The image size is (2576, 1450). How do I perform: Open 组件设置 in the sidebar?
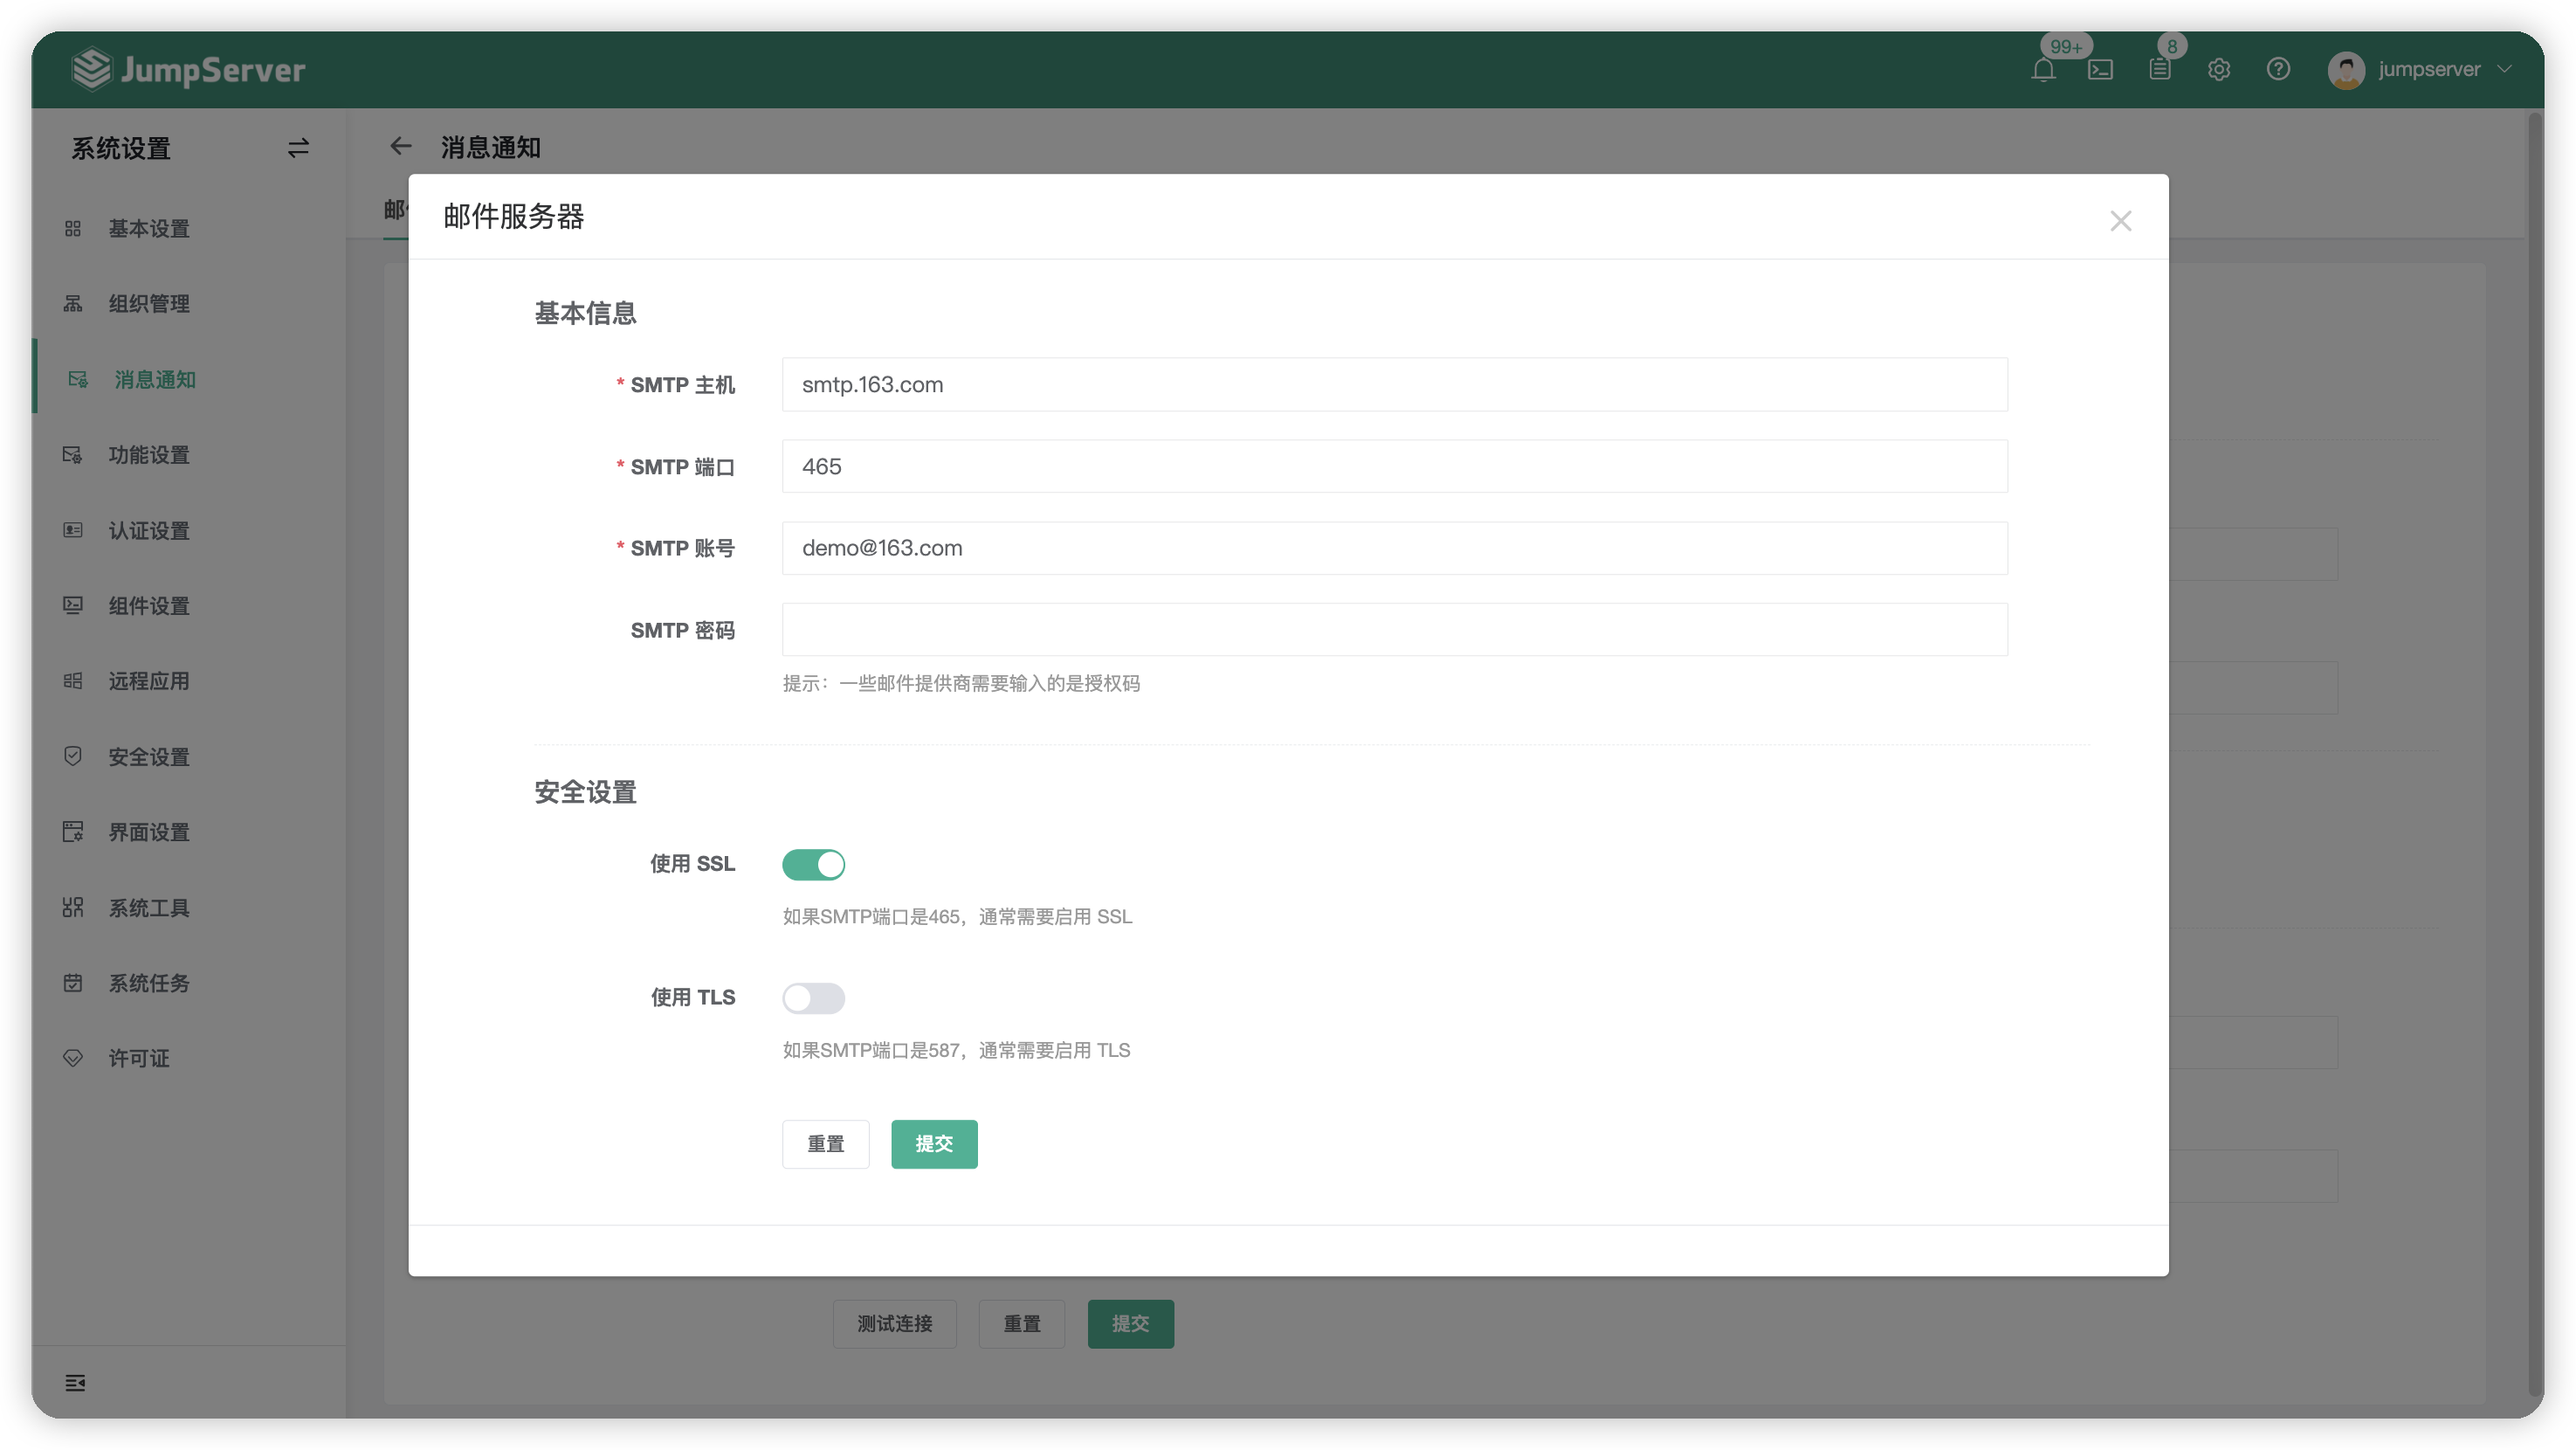[x=189, y=605]
